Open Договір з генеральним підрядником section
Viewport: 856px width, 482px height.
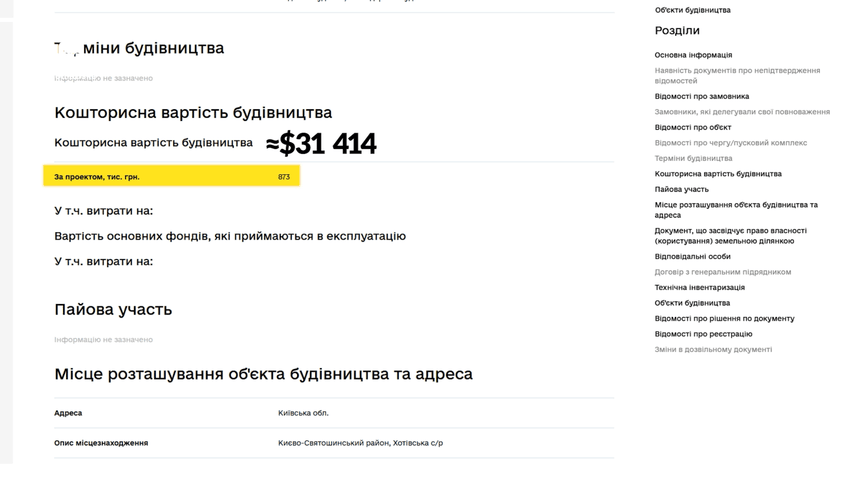click(722, 272)
